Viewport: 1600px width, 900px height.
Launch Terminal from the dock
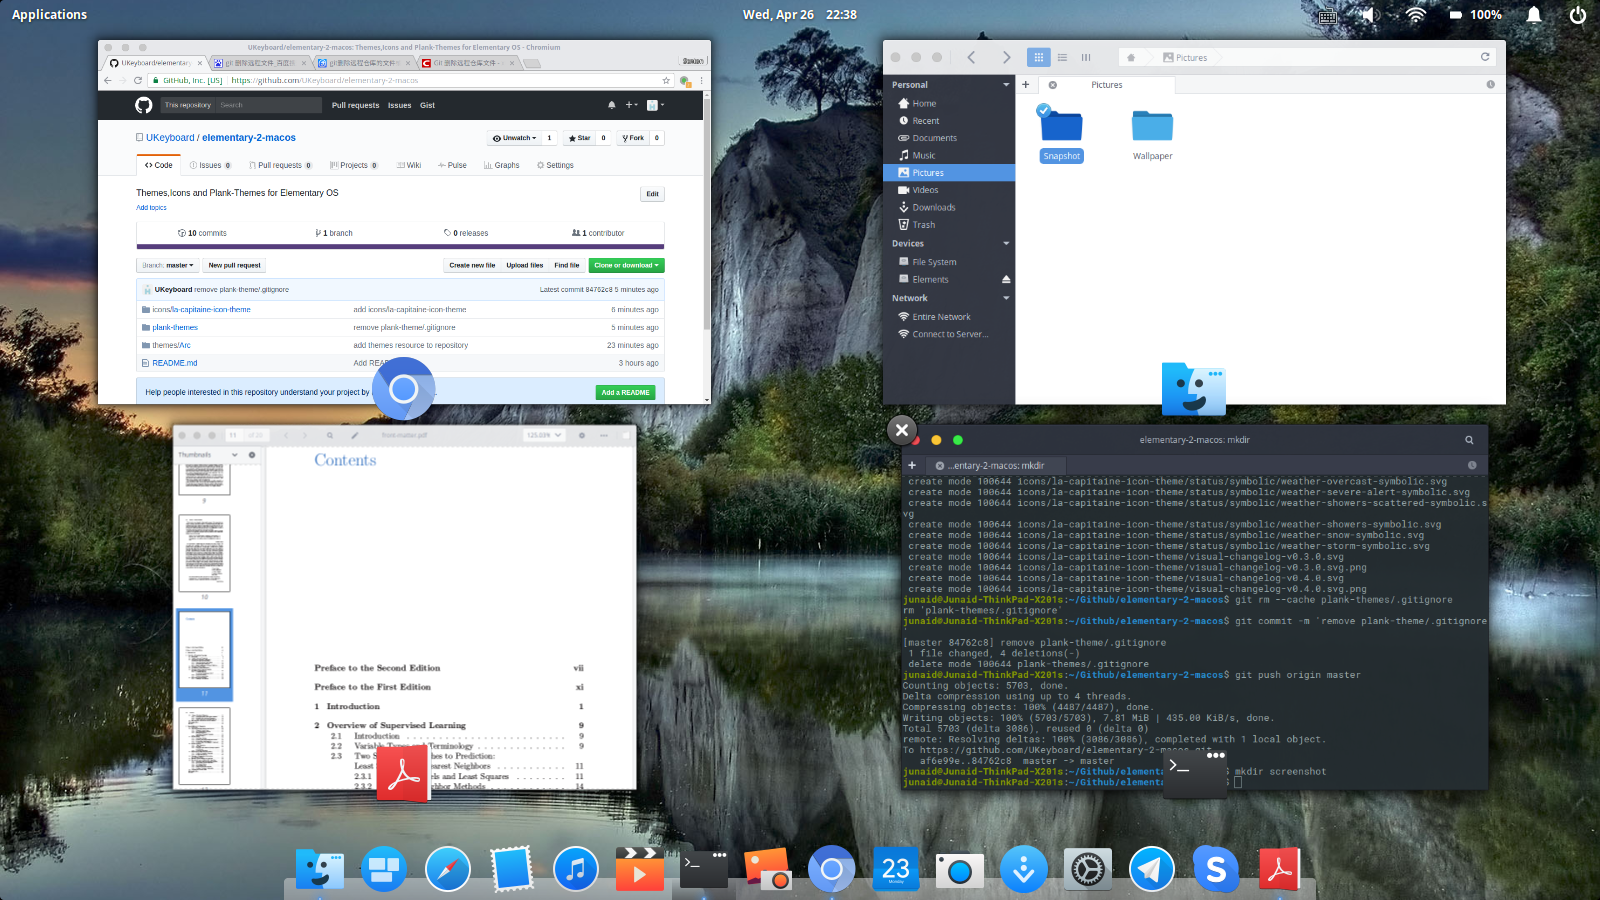pos(704,868)
